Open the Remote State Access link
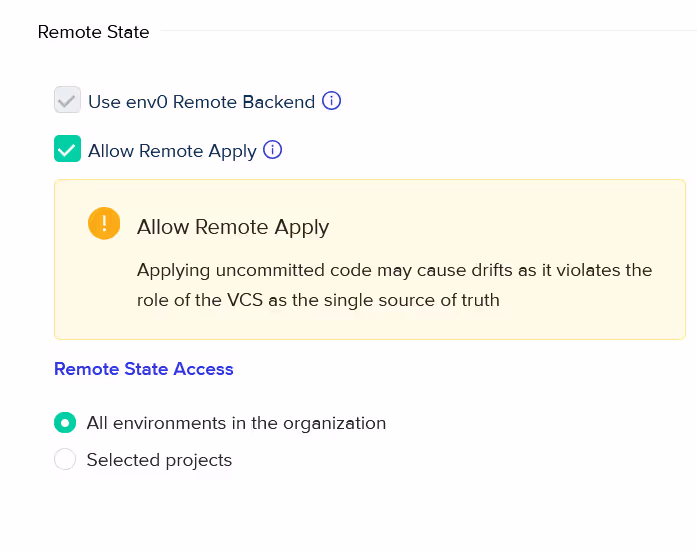Viewport: 697px width, 551px height. pos(144,369)
